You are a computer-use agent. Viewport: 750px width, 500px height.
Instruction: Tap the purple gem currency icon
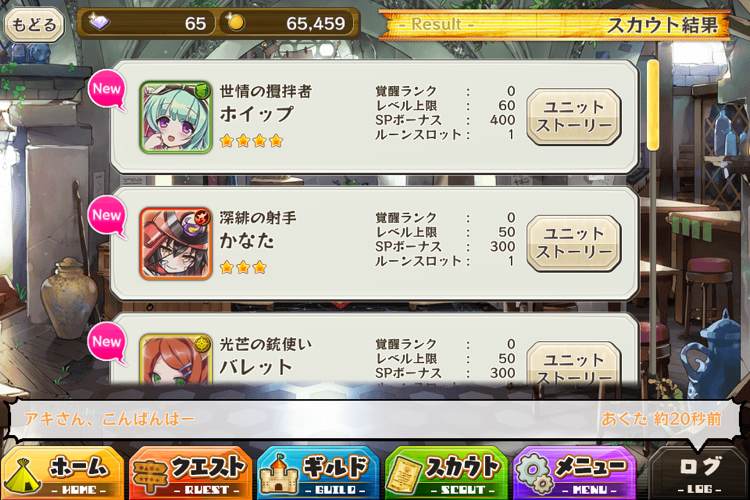(99, 22)
